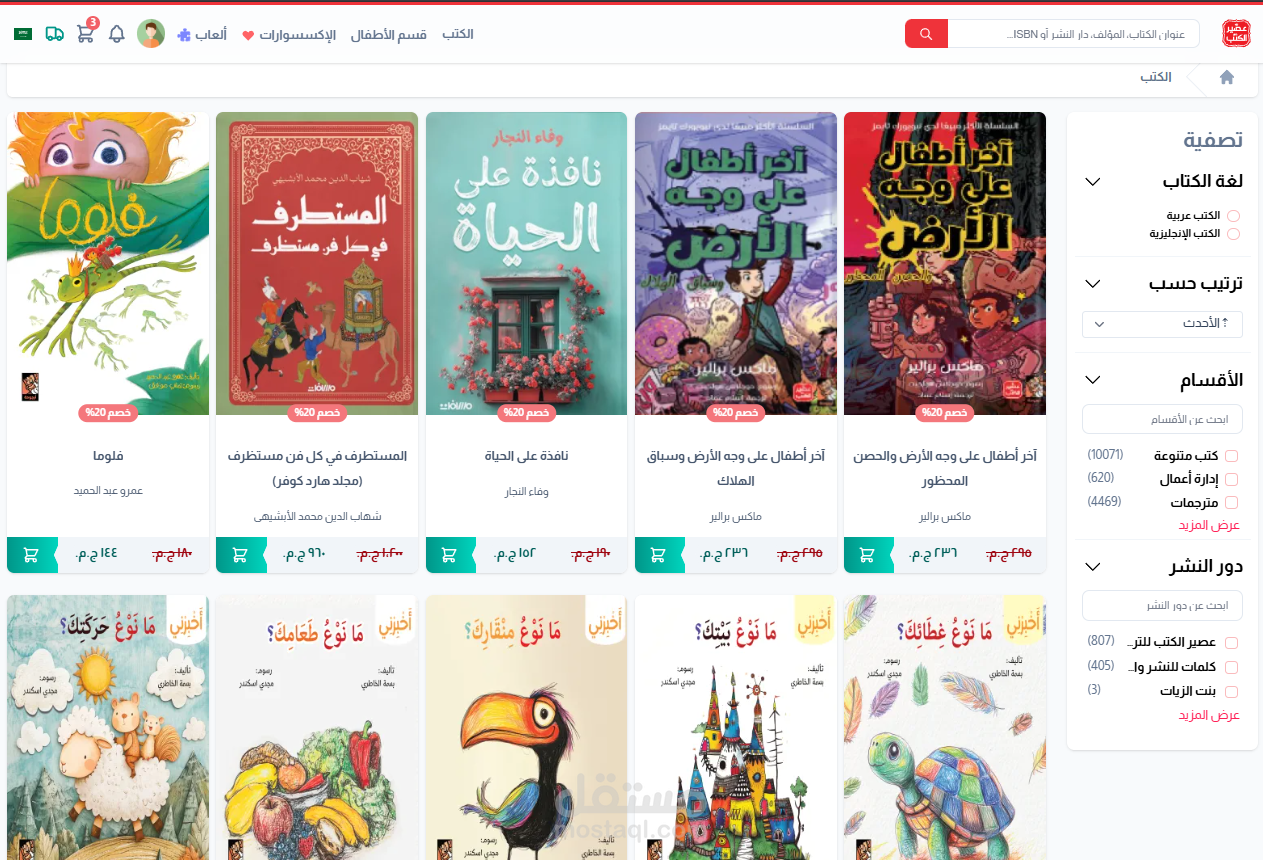
Task: Focus the publisher search field ابحث عن دور النشر
Action: click(x=1162, y=606)
